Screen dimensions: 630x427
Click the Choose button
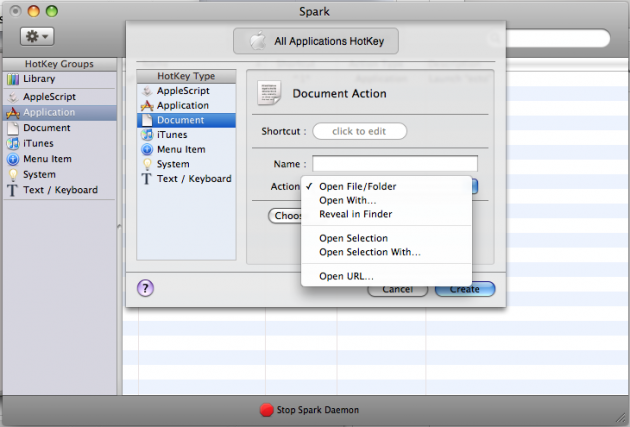tap(285, 216)
